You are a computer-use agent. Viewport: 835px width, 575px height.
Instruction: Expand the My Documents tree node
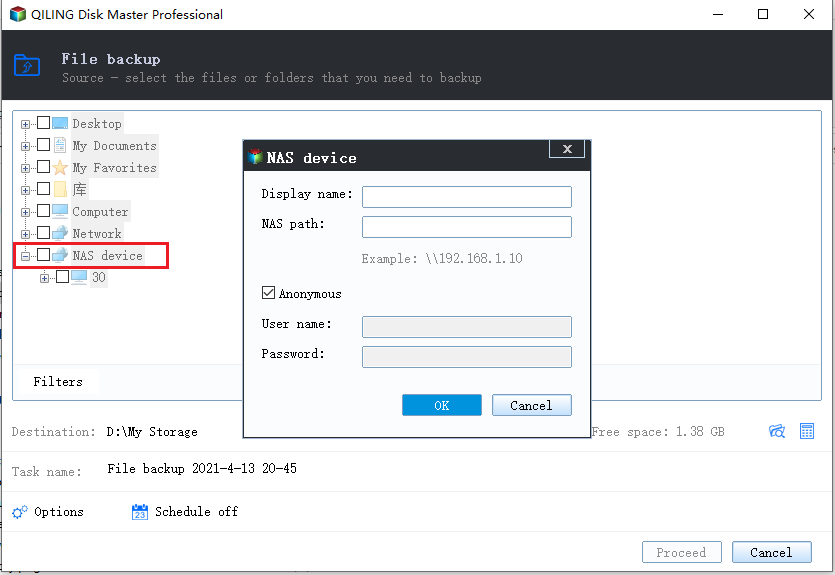(25, 146)
